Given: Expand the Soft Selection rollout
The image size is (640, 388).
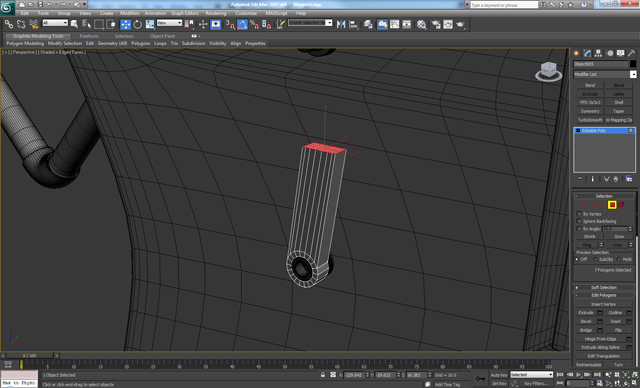Looking at the screenshot, I should pyautogui.click(x=604, y=287).
